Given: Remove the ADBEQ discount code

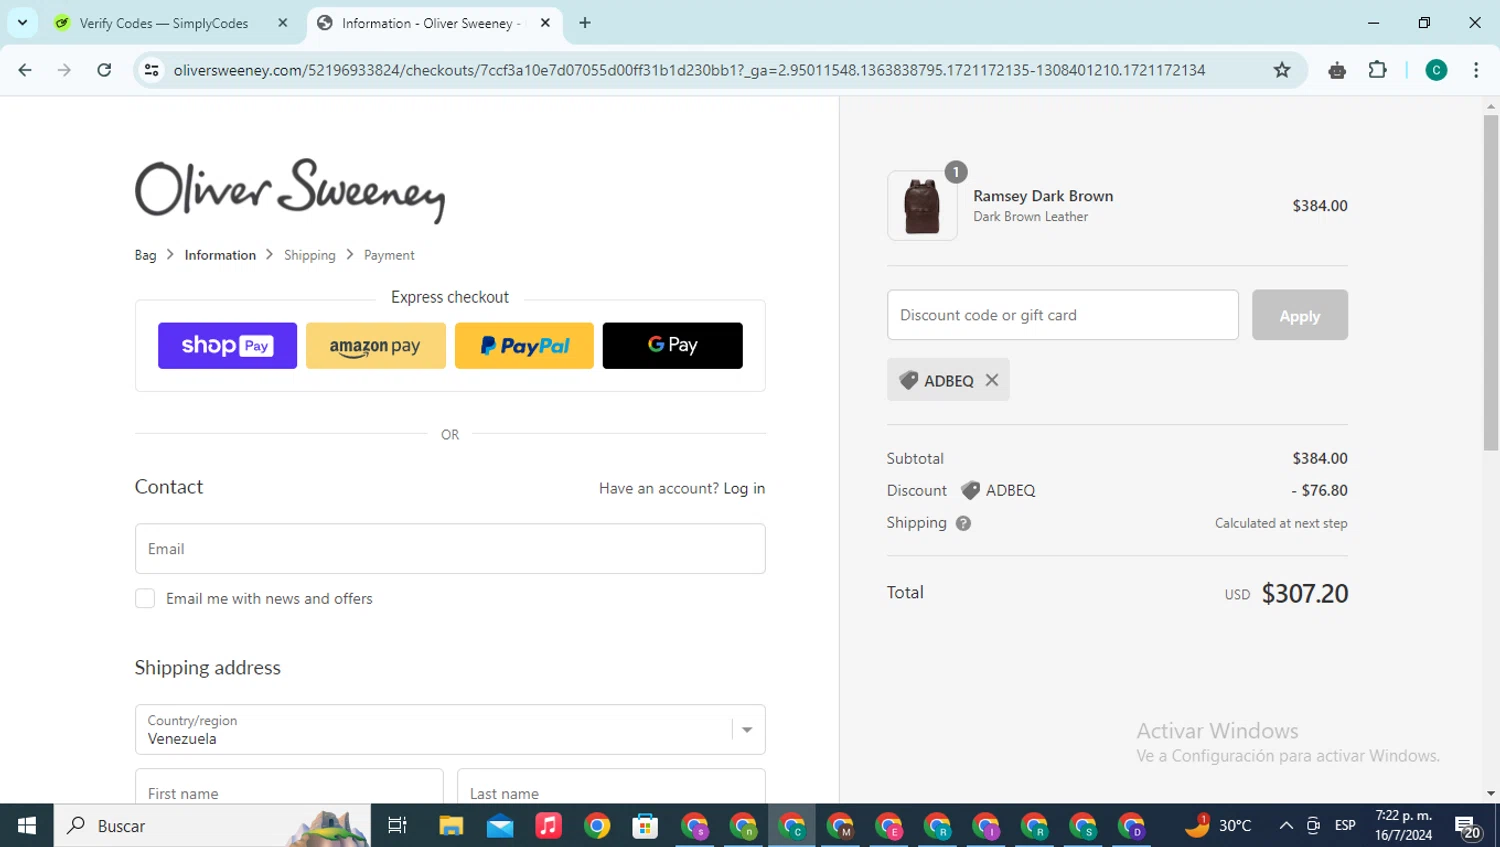Looking at the screenshot, I should (992, 380).
